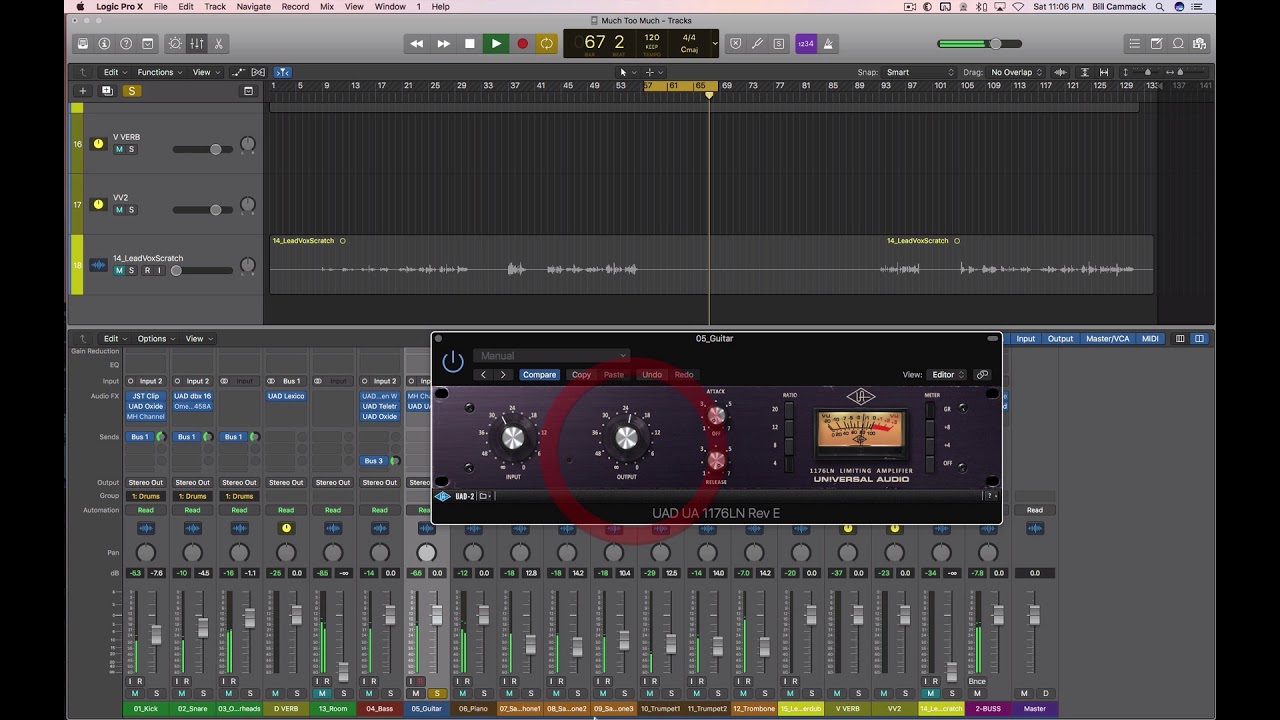Click the Compare button in the plug-in window
This screenshot has width=1280, height=720.
point(539,375)
